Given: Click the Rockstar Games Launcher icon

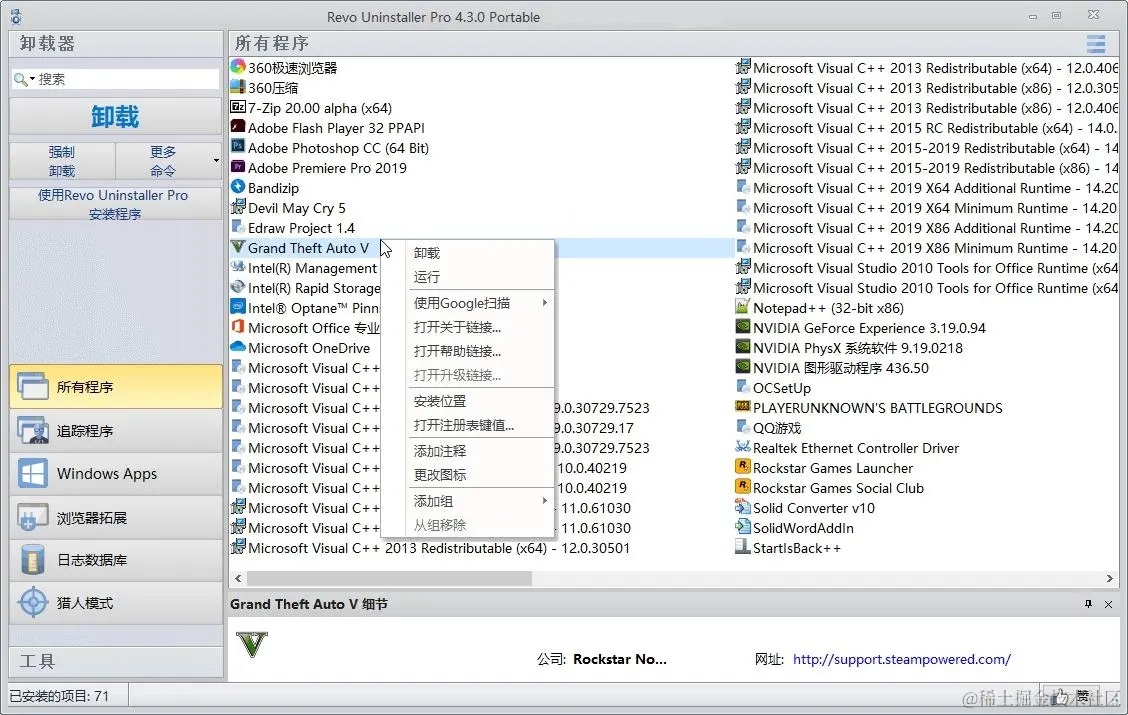Looking at the screenshot, I should [742, 467].
